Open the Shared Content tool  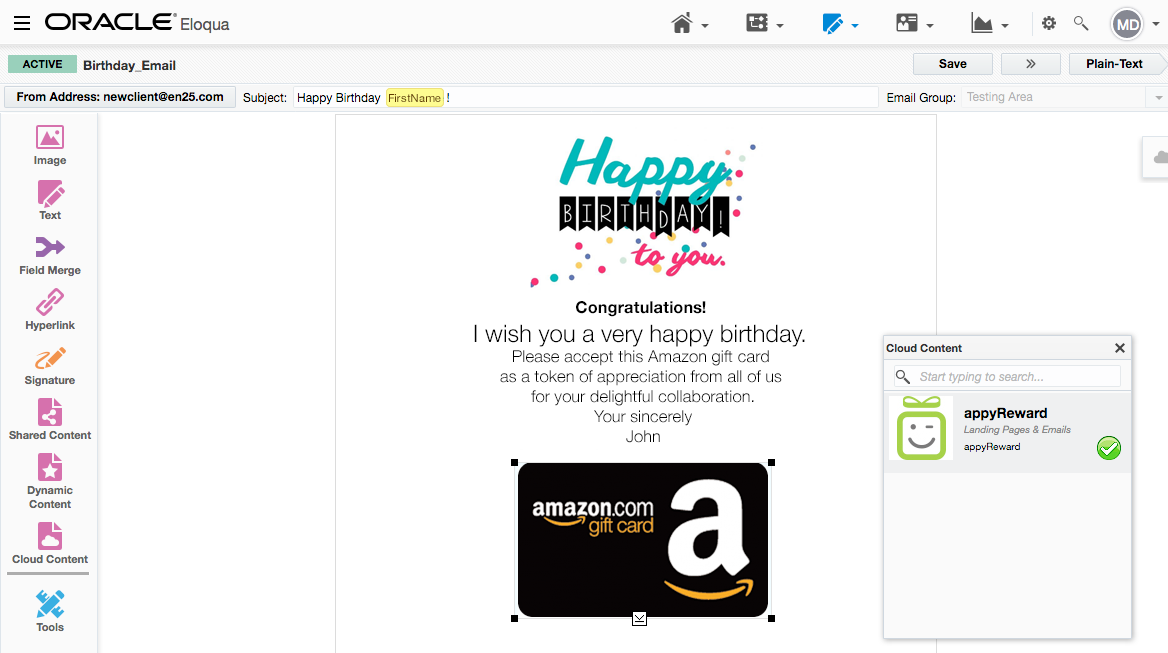coord(50,420)
